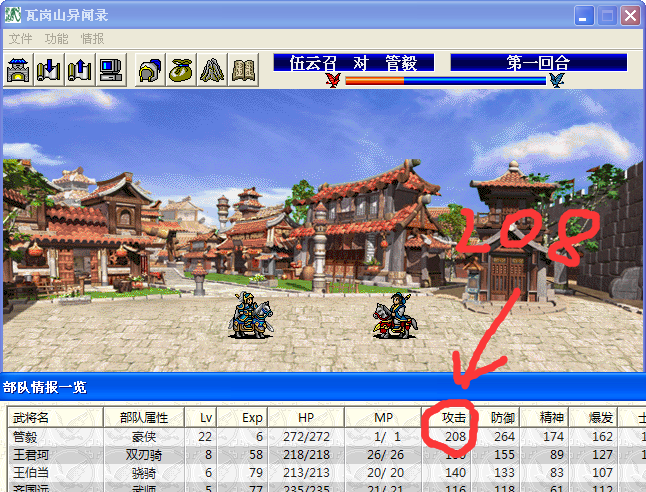Click the 瓦岗山异闻录 title bar app icon

pyautogui.click(x=13, y=15)
